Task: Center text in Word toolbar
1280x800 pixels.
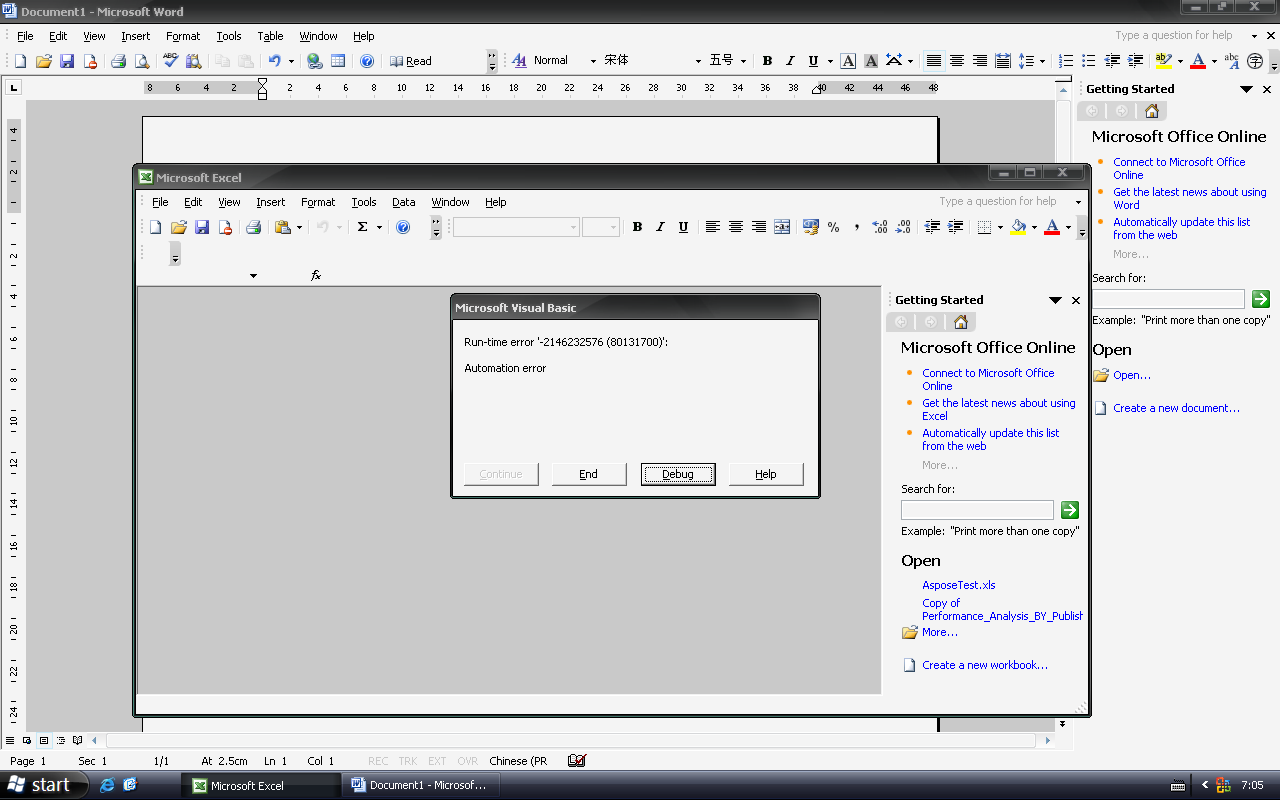Action: point(956,61)
